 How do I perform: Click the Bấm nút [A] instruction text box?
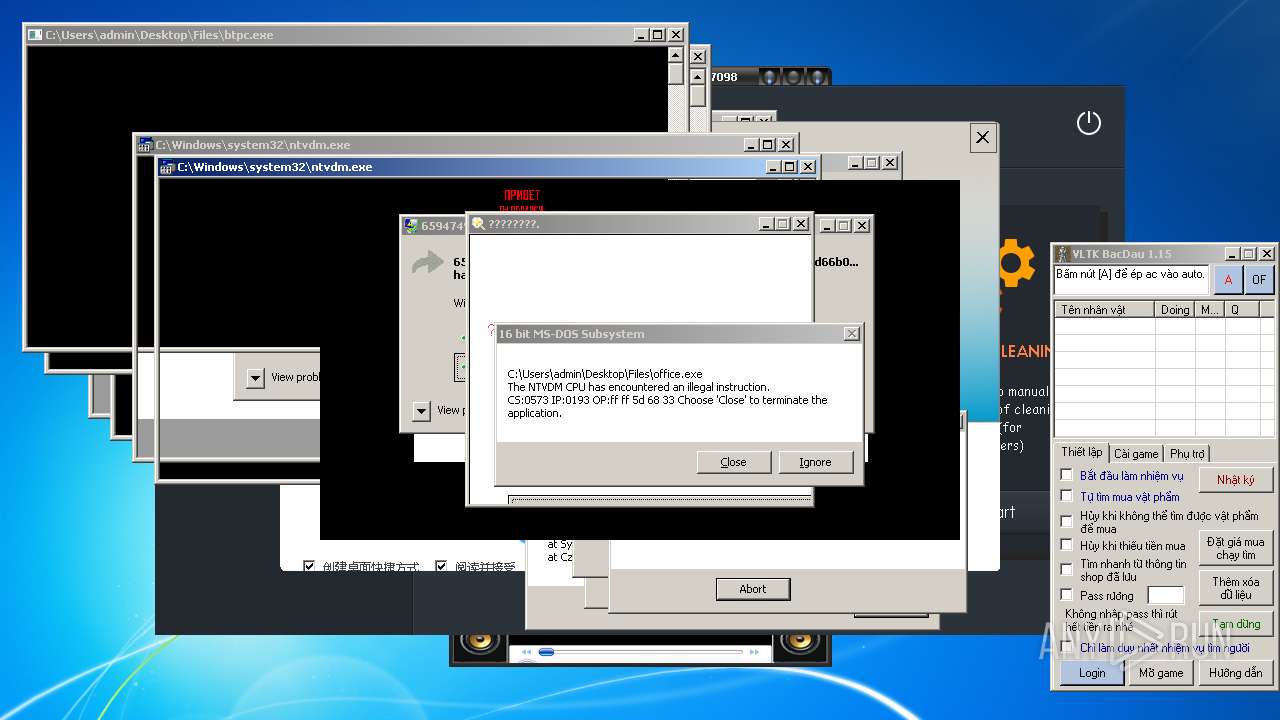(x=1131, y=279)
